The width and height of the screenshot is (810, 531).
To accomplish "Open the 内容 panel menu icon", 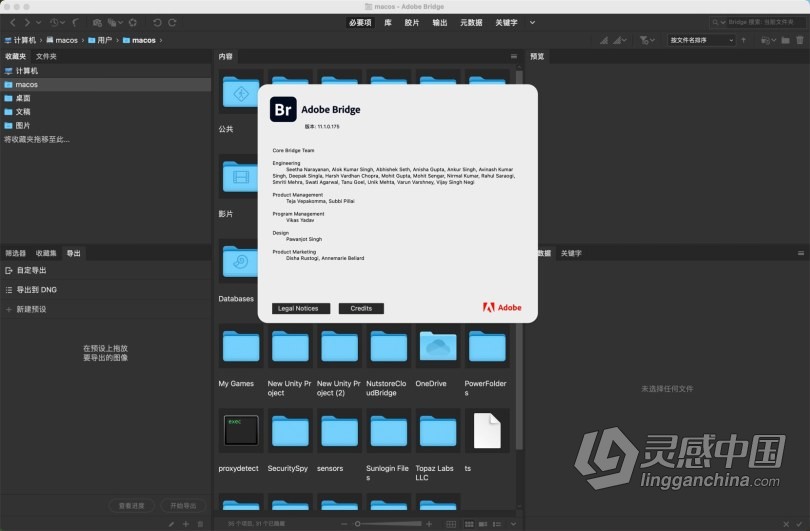I will (513, 56).
